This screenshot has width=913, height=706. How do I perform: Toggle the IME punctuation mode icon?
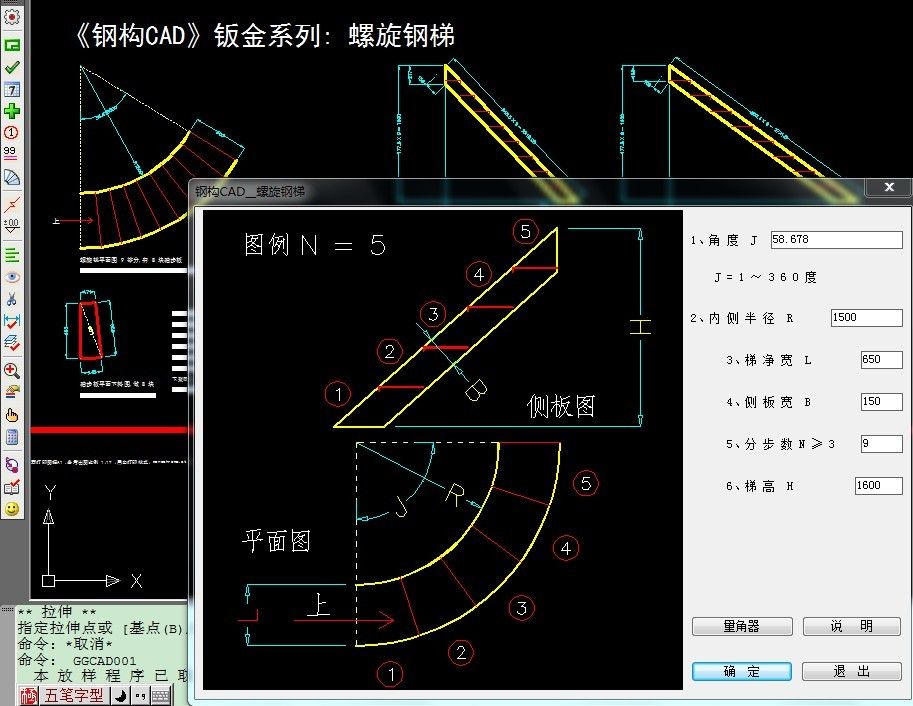(x=140, y=696)
